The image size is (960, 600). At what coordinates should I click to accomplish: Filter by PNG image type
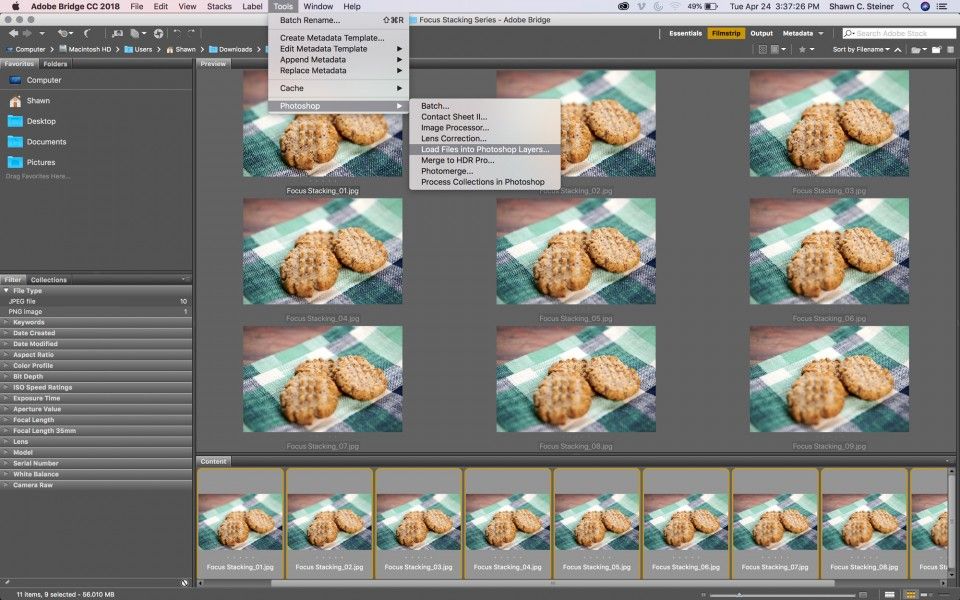pyautogui.click(x=96, y=312)
